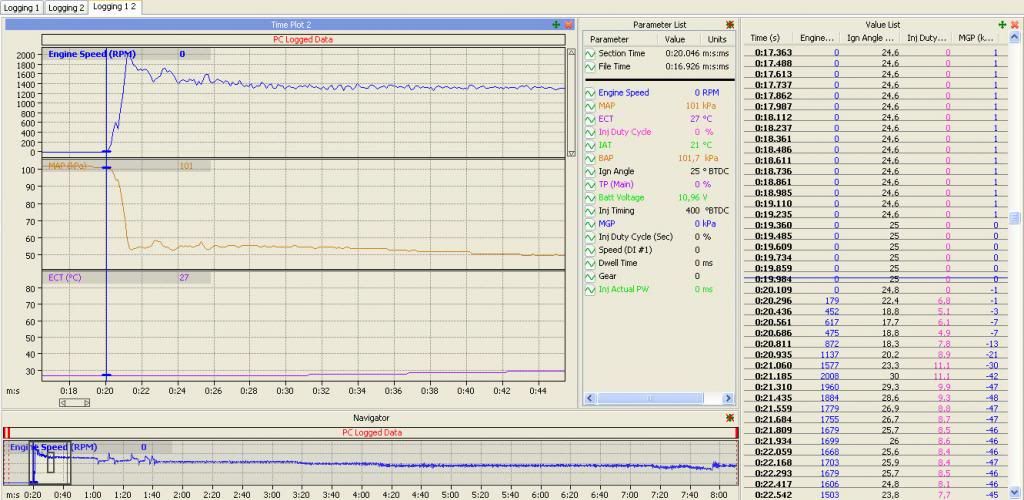Toggle the File Time plot icon

[x=590, y=67]
